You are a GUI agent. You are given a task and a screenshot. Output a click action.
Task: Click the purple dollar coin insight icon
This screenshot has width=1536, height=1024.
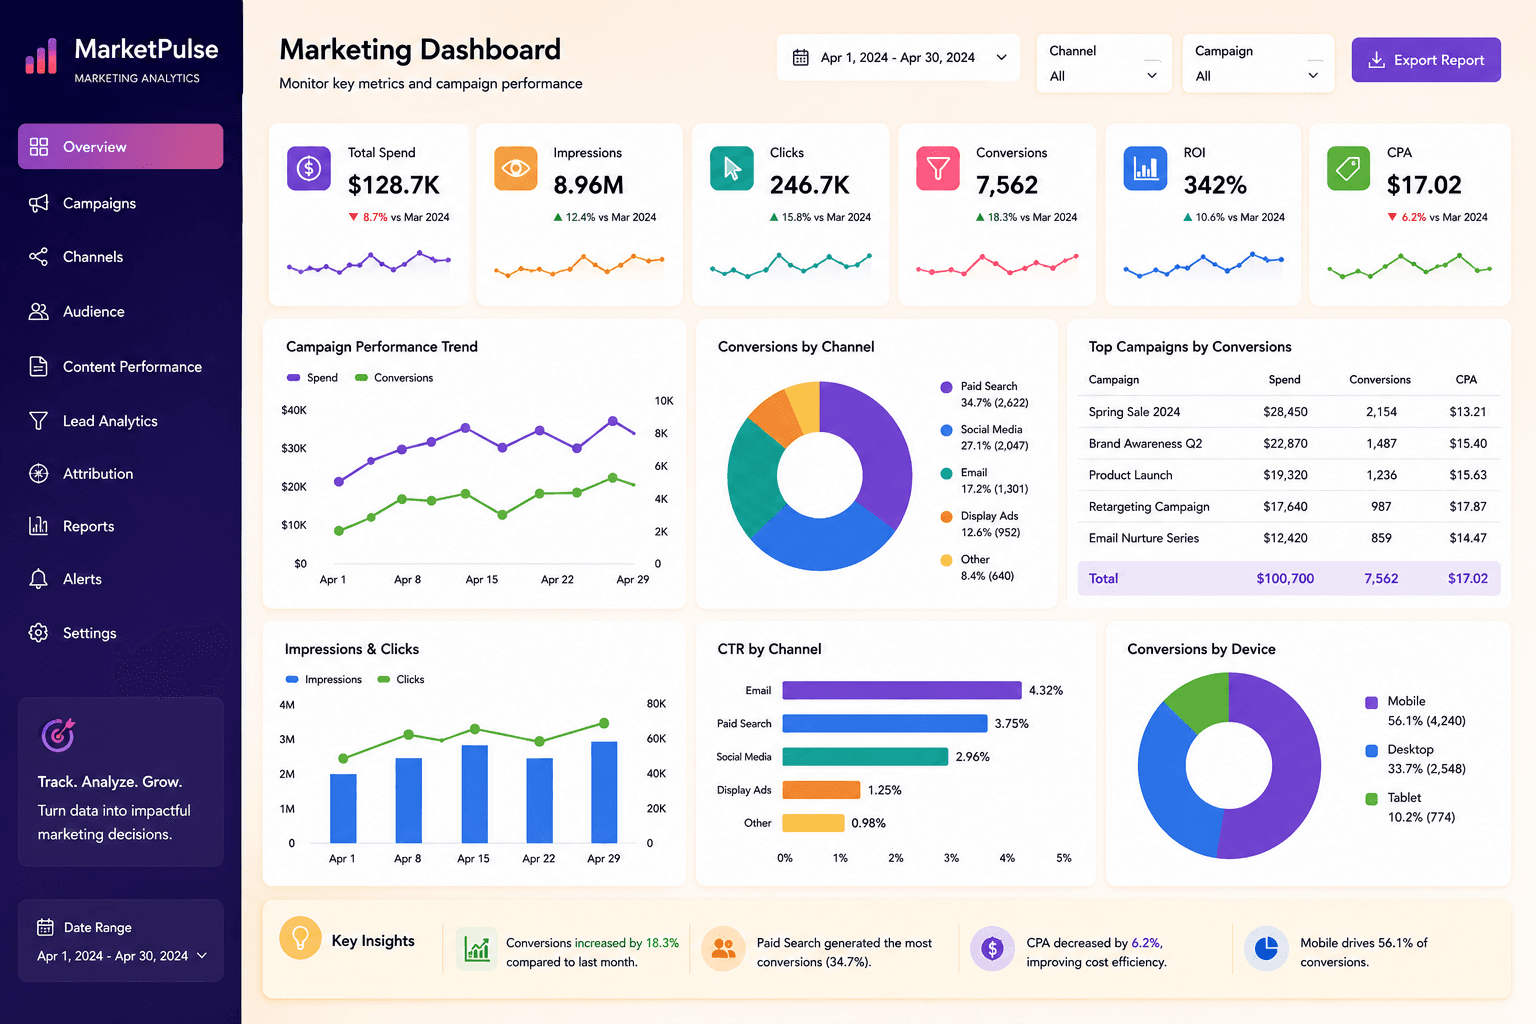coord(992,949)
